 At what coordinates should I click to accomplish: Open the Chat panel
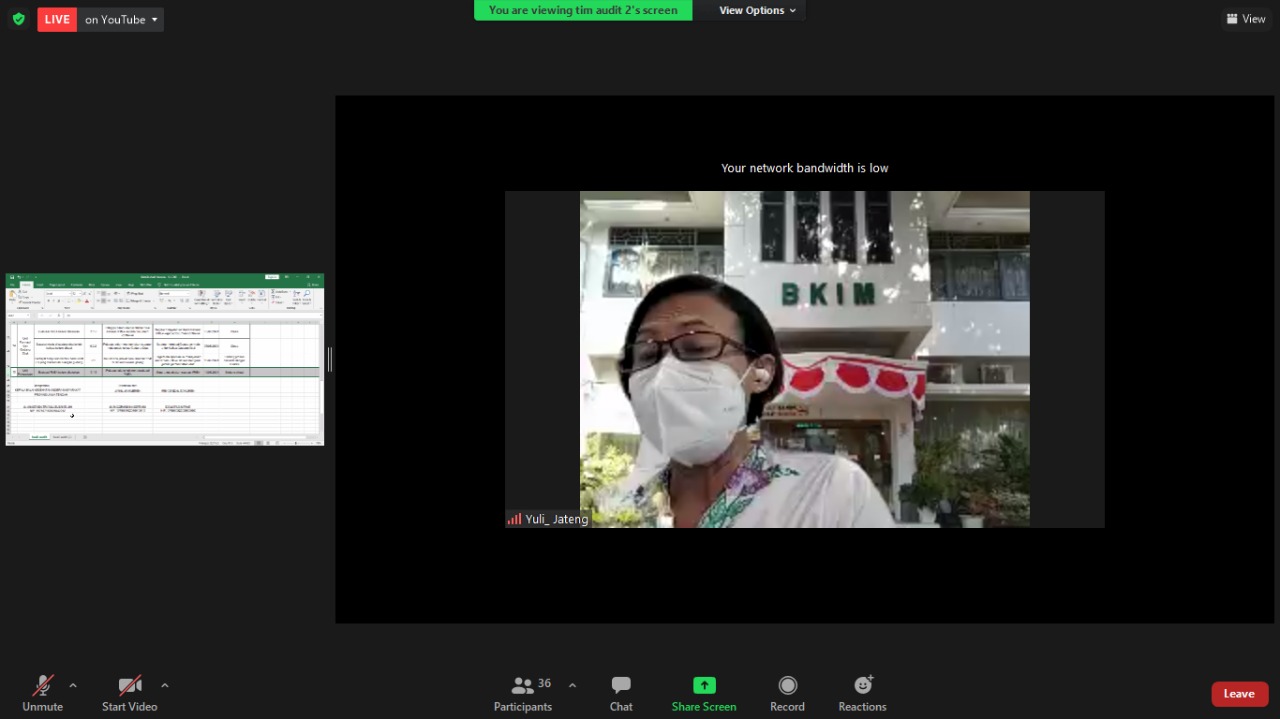point(621,692)
